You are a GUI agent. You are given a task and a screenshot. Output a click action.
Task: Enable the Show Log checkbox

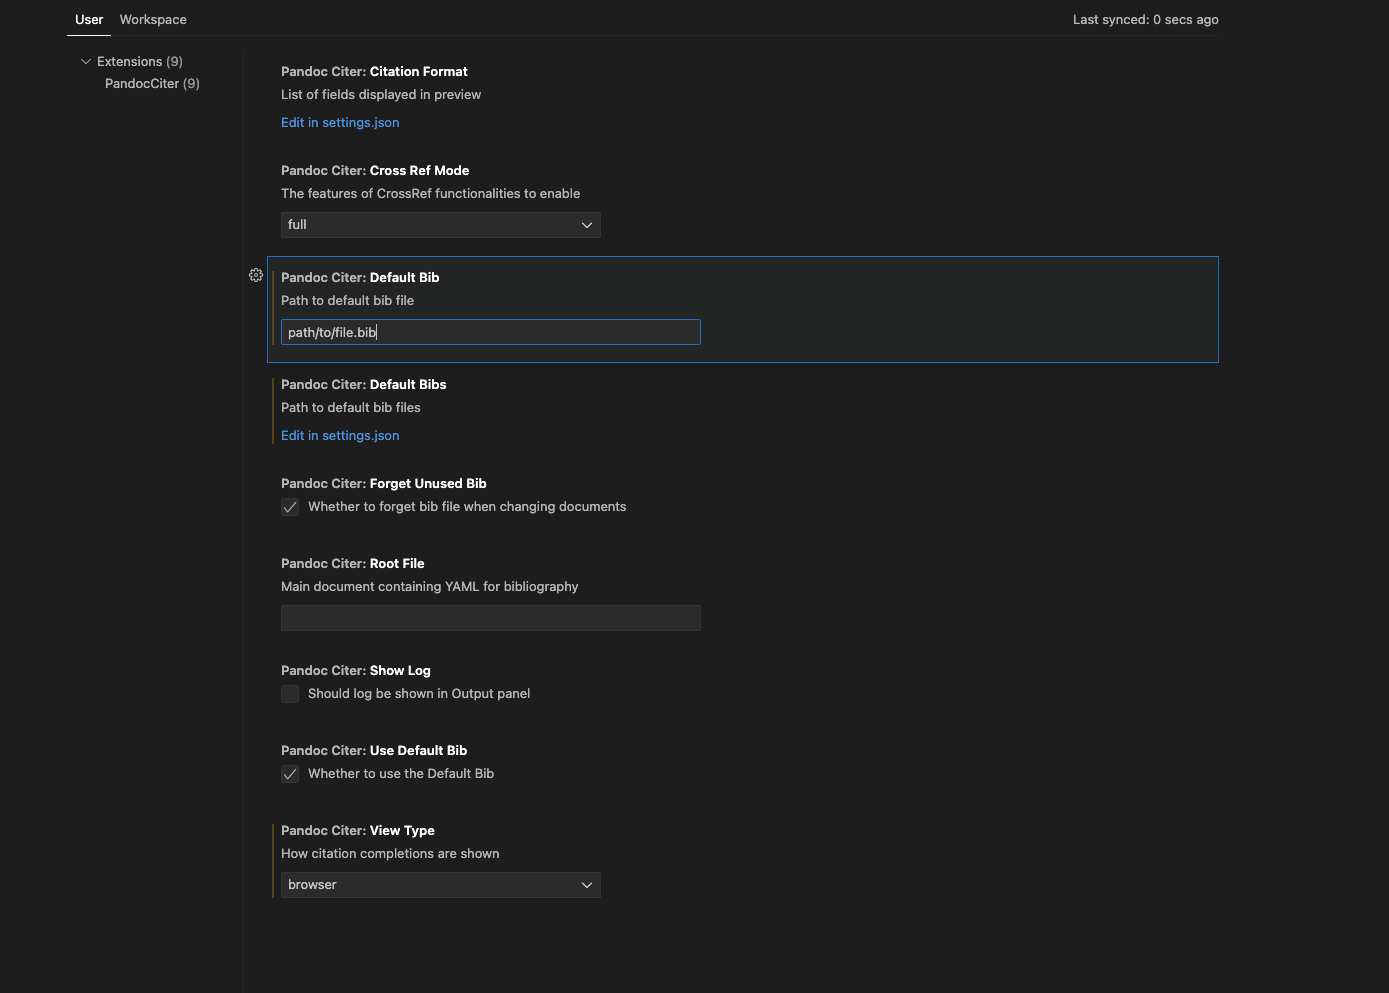click(x=290, y=694)
